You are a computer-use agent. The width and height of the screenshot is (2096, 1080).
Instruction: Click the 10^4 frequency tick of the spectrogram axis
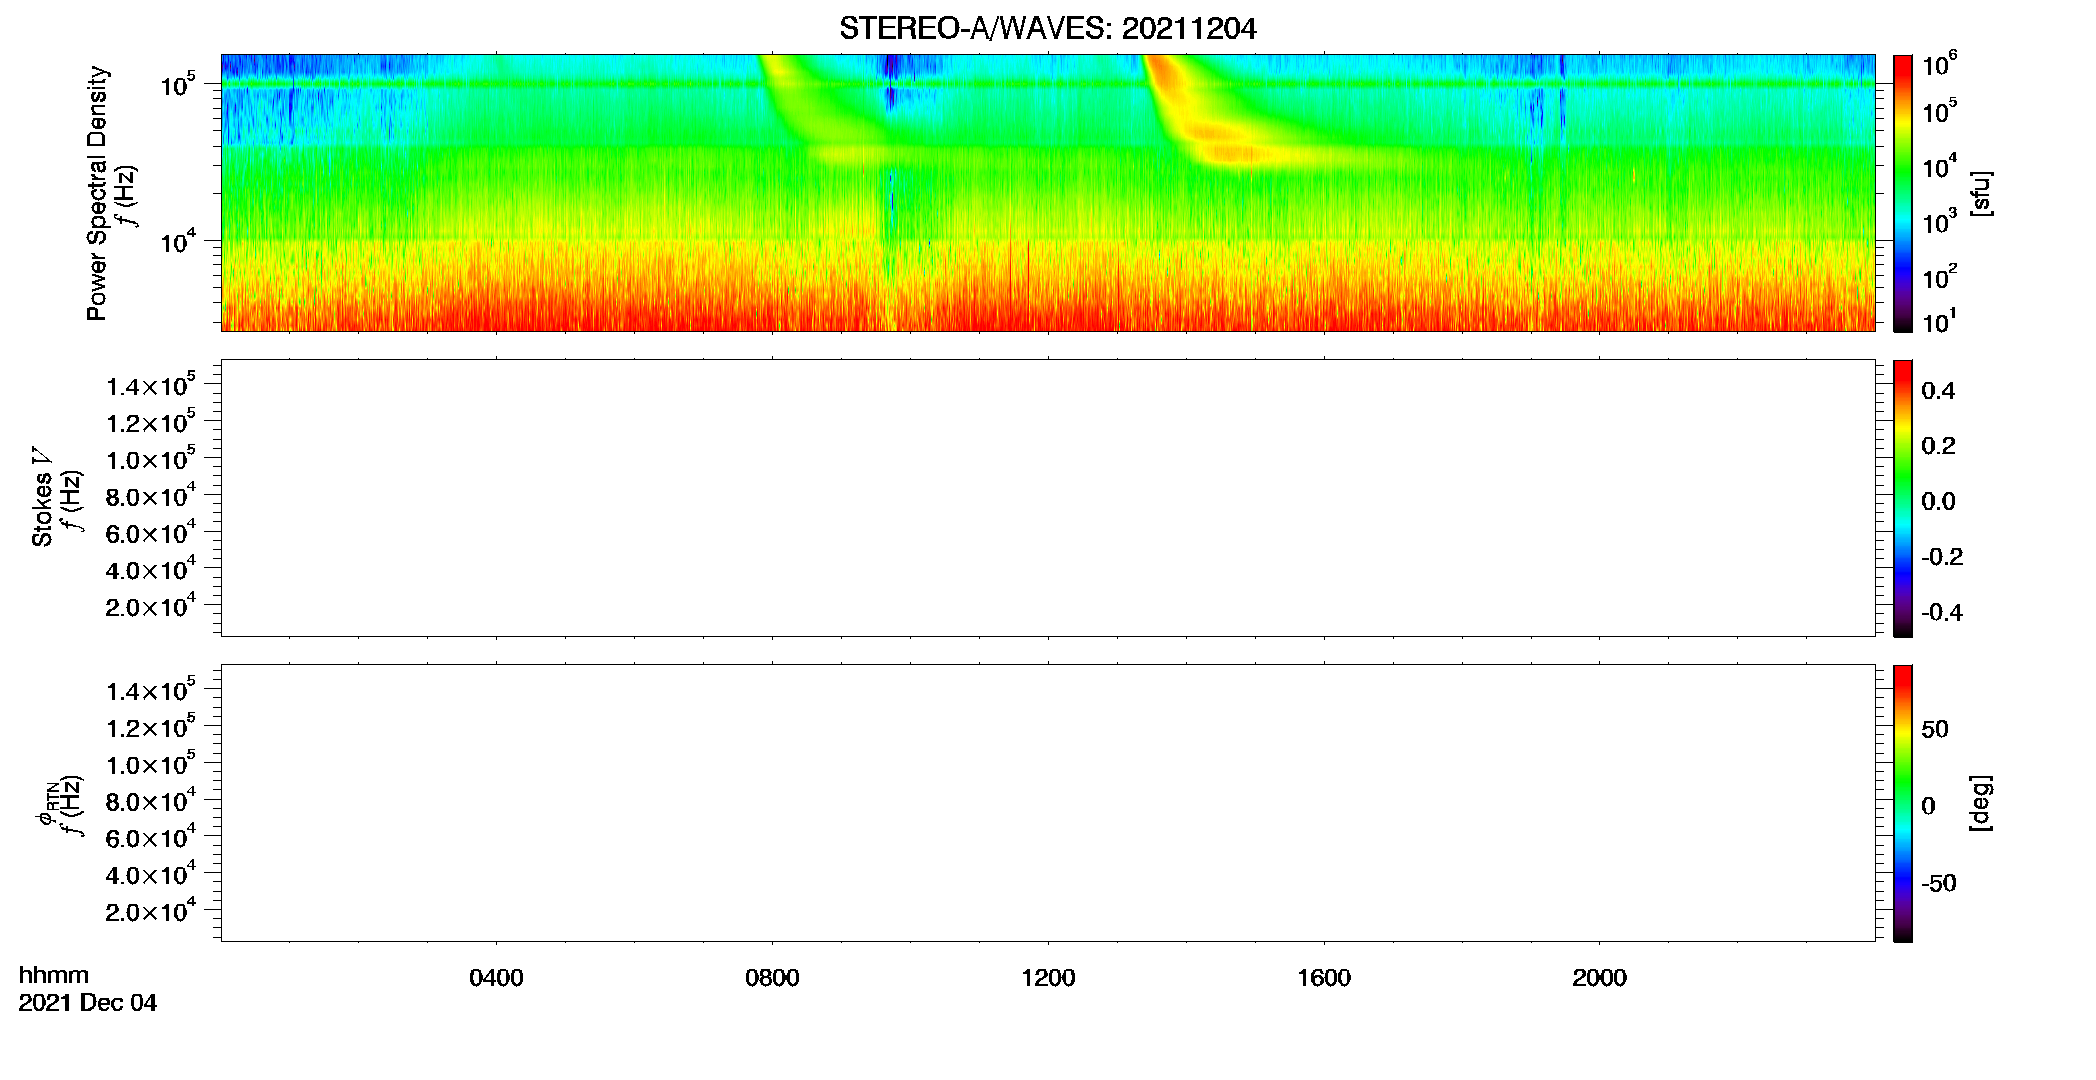coord(177,241)
